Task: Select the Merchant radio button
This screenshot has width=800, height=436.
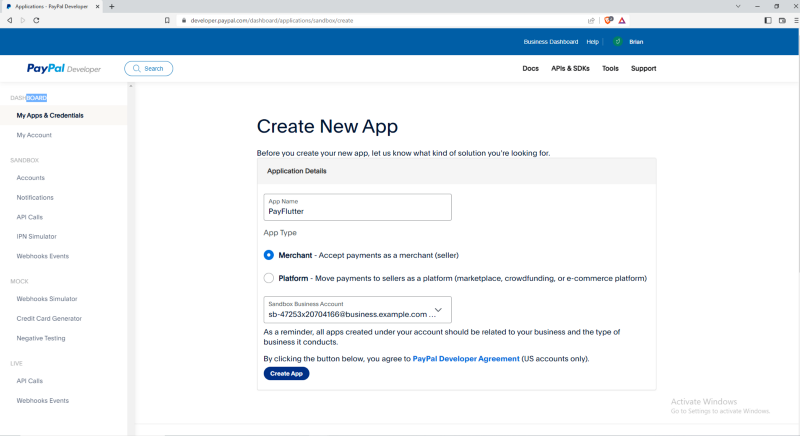Action: pos(269,255)
